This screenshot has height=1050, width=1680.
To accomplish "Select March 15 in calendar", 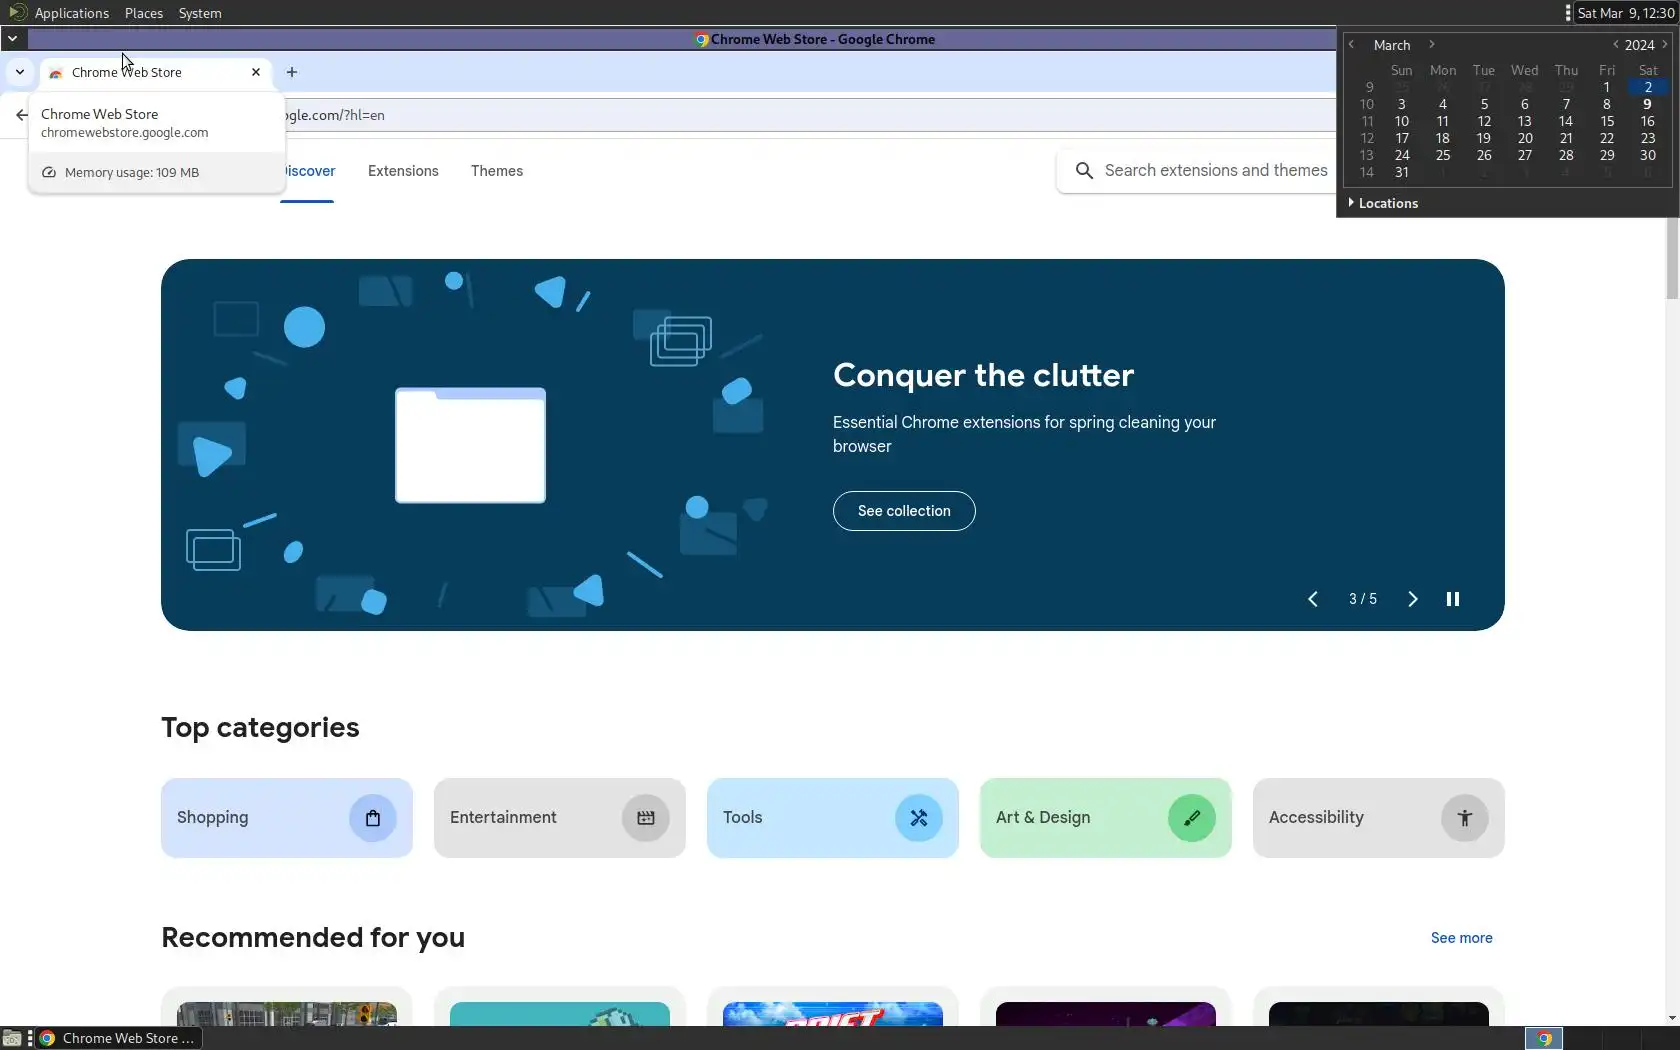I will tap(1607, 121).
